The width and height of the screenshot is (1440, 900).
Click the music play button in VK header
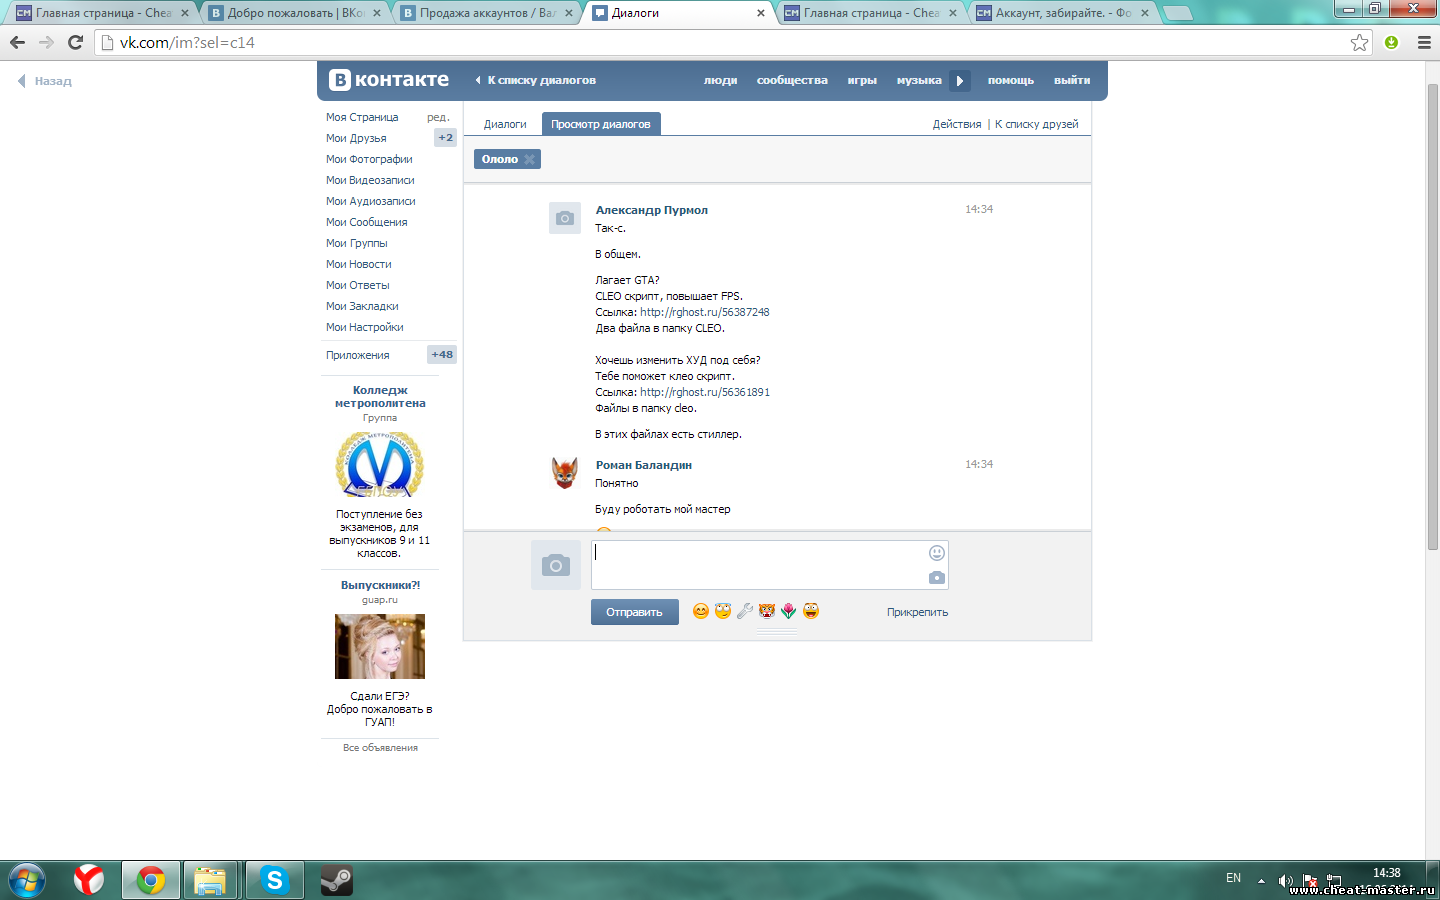(x=960, y=81)
